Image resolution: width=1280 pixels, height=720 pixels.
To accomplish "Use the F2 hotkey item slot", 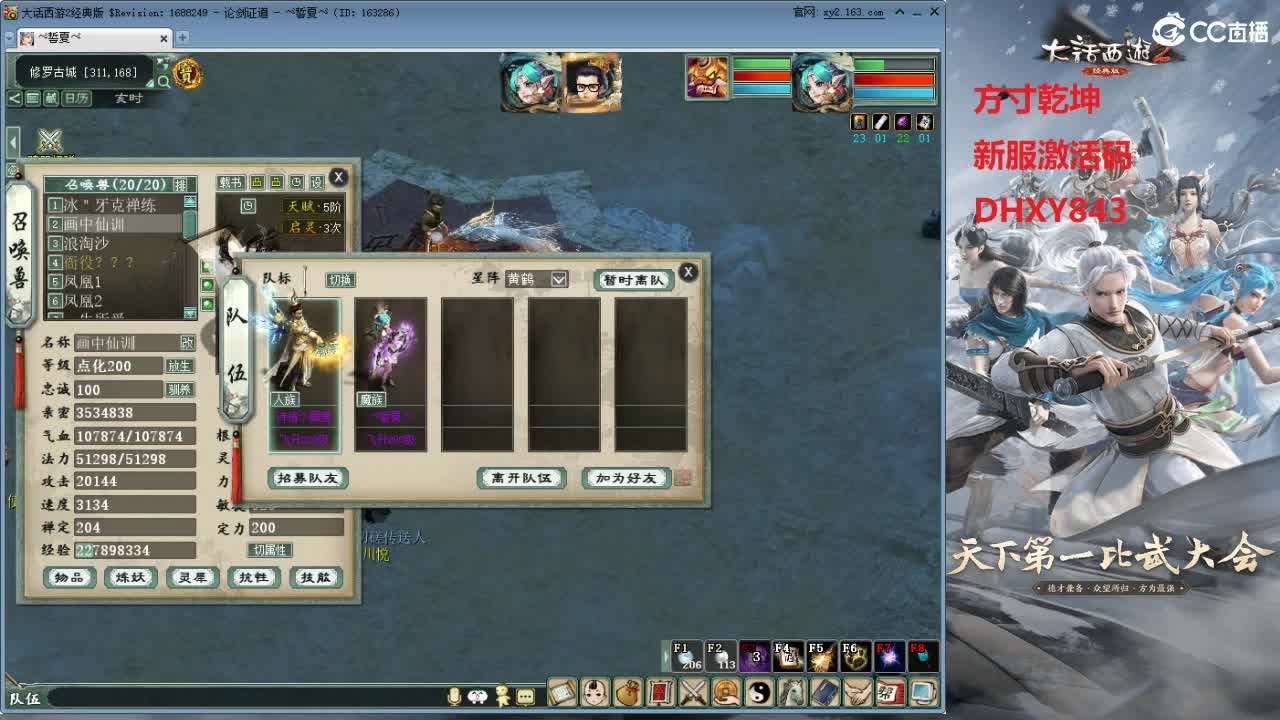I will coord(721,656).
